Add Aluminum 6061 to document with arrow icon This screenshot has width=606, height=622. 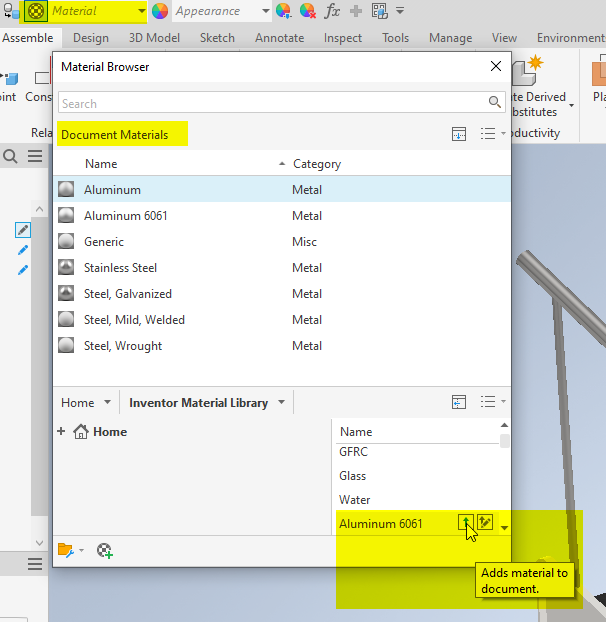pyautogui.click(x=466, y=522)
